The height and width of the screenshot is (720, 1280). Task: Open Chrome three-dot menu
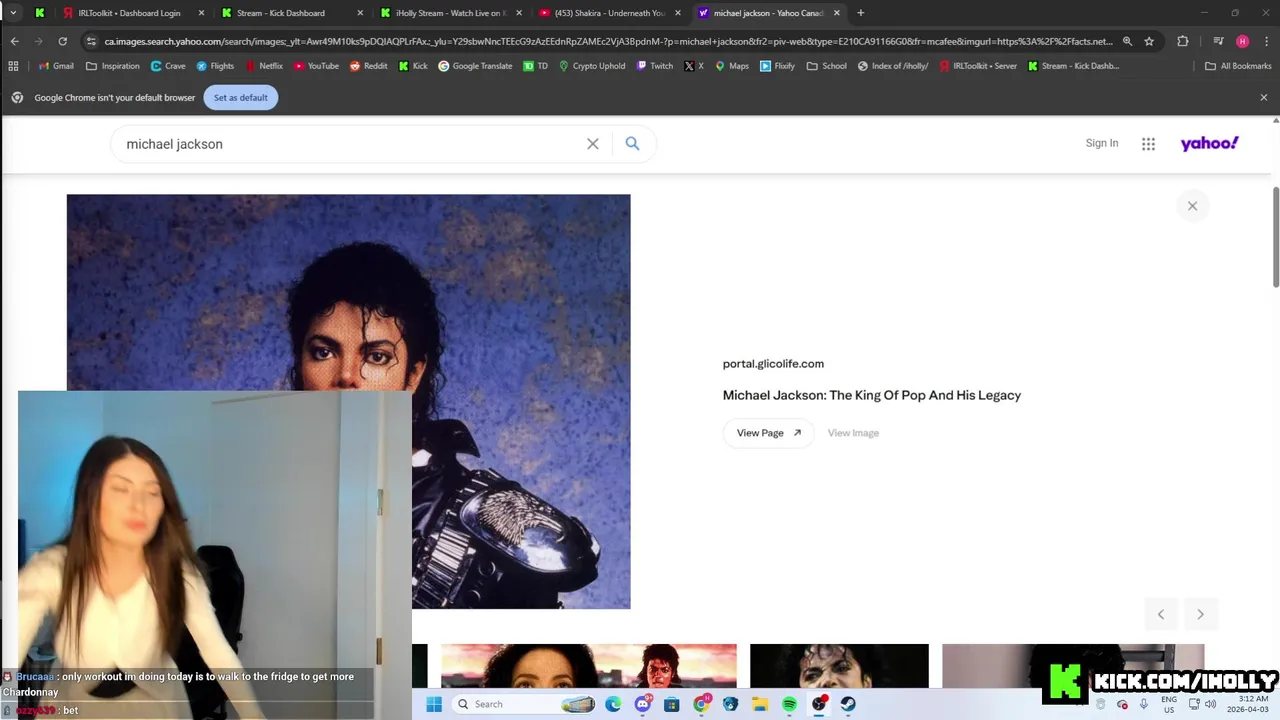1265,41
